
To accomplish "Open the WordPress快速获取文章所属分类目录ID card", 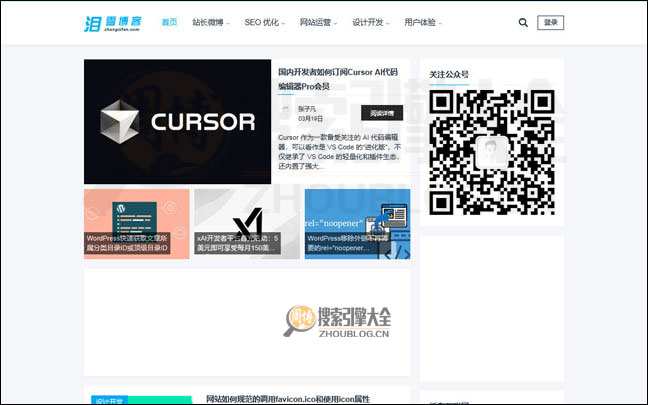I will point(136,224).
